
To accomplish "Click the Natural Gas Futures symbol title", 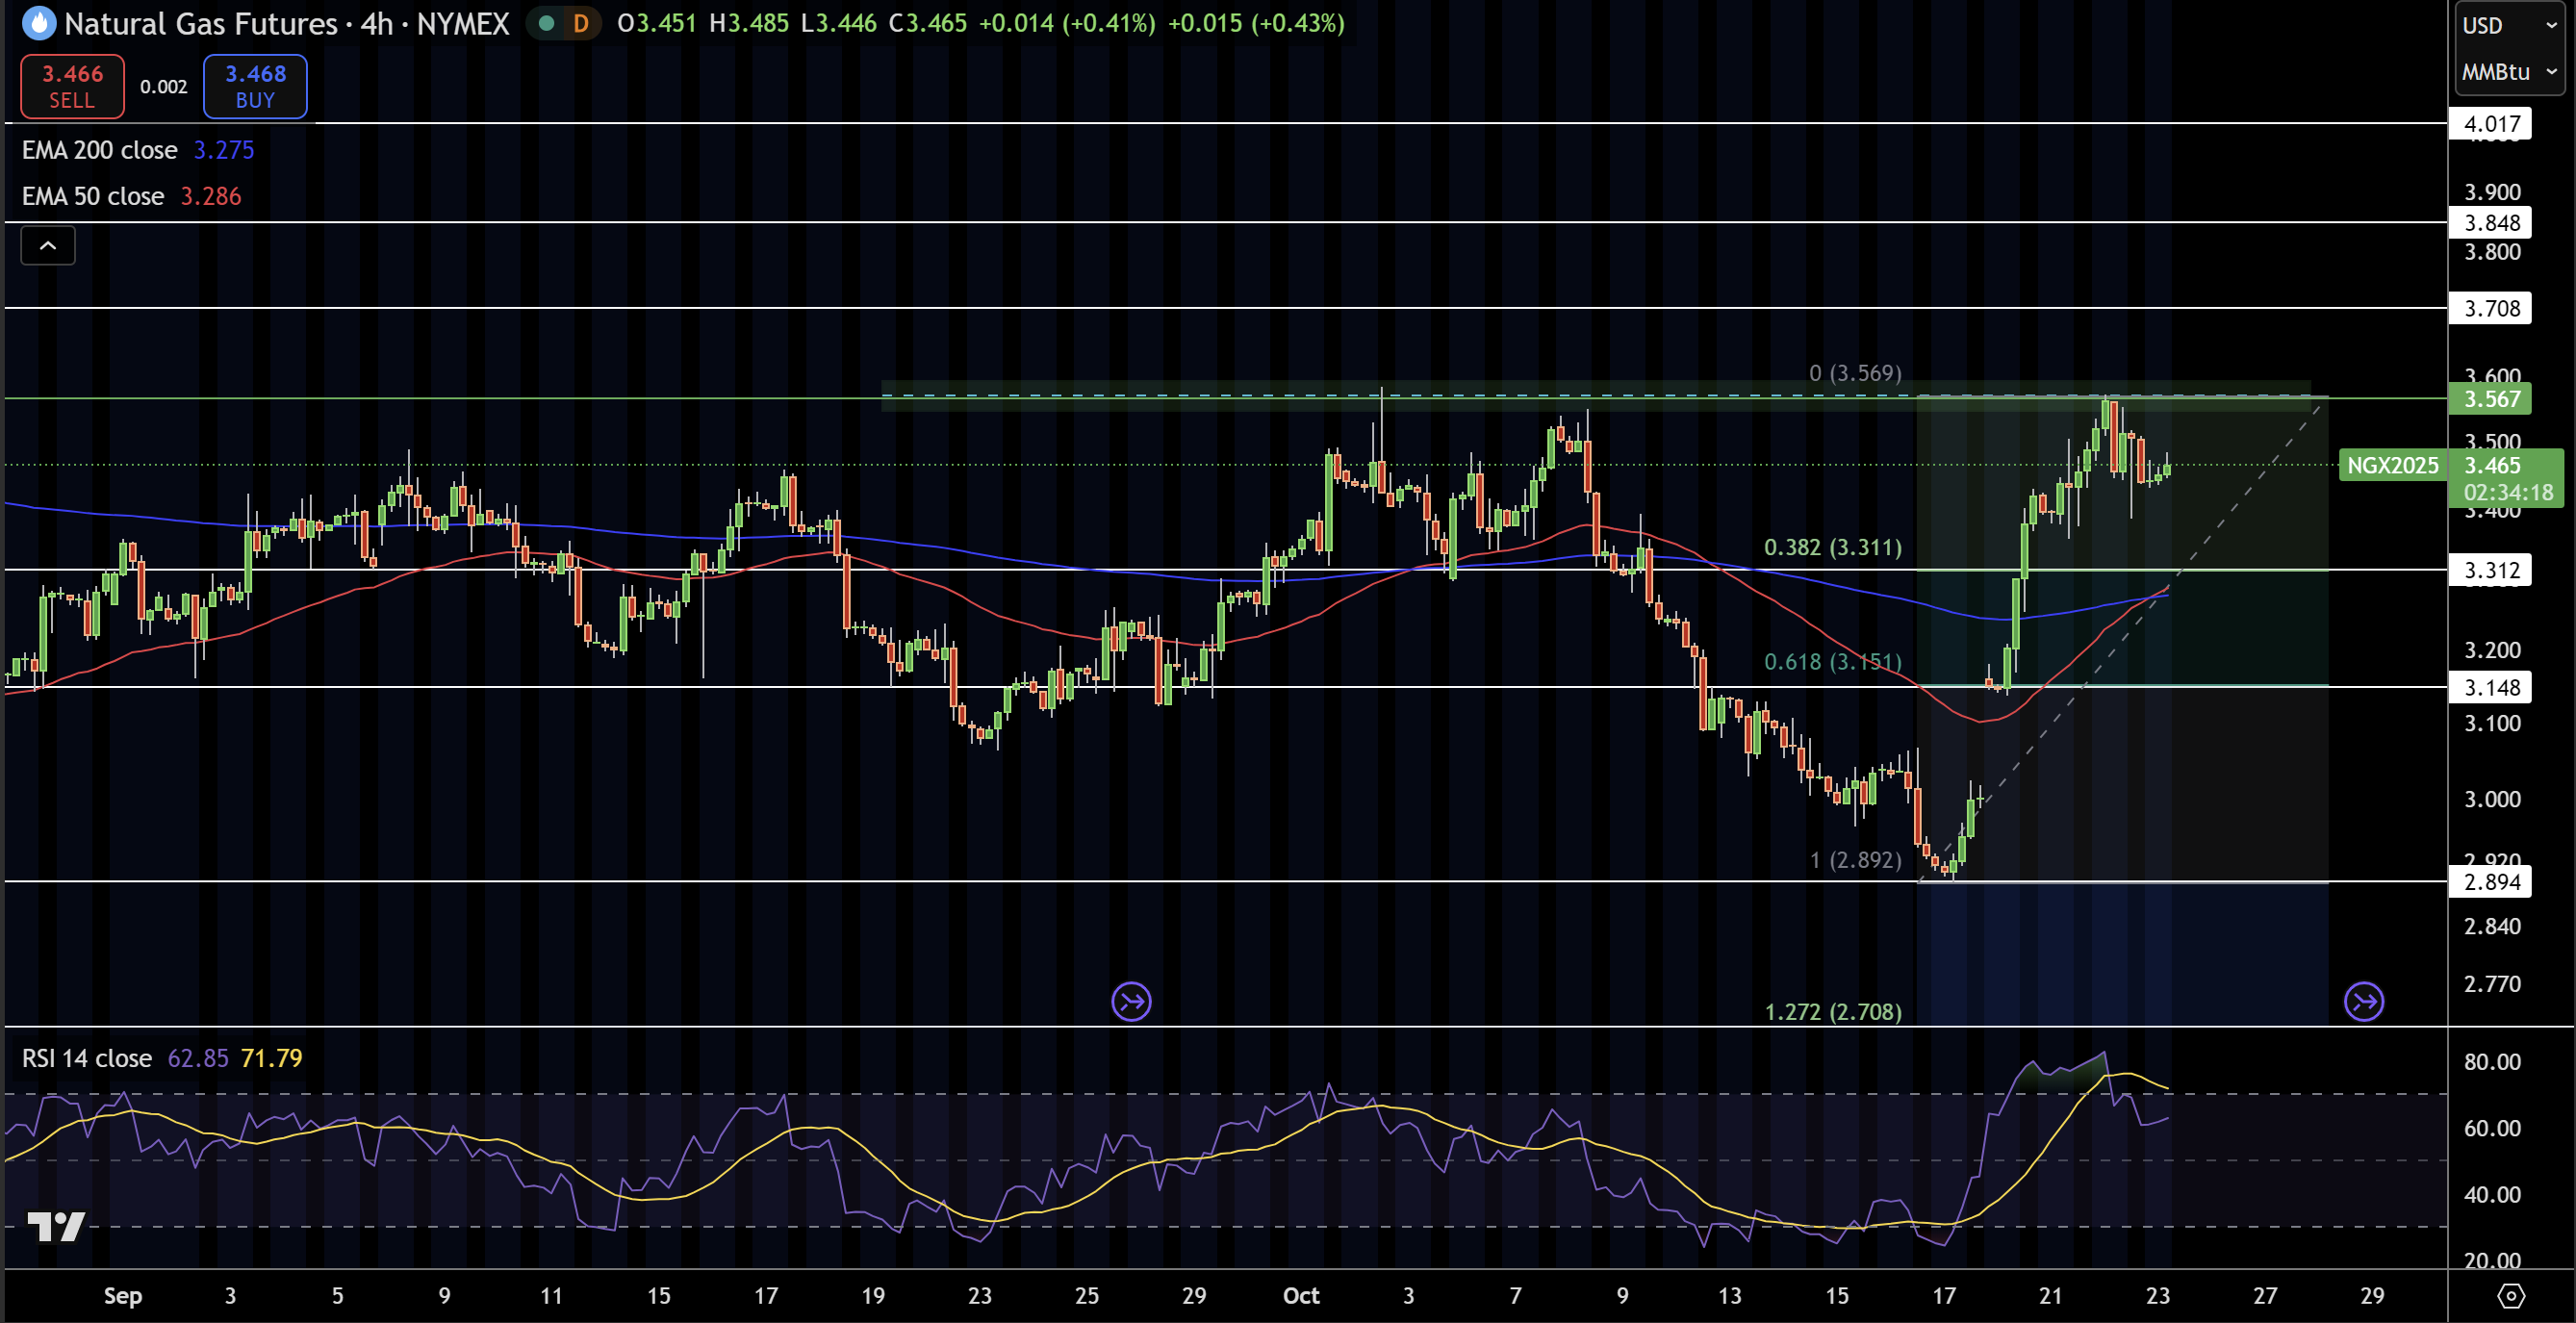I will 200,23.
